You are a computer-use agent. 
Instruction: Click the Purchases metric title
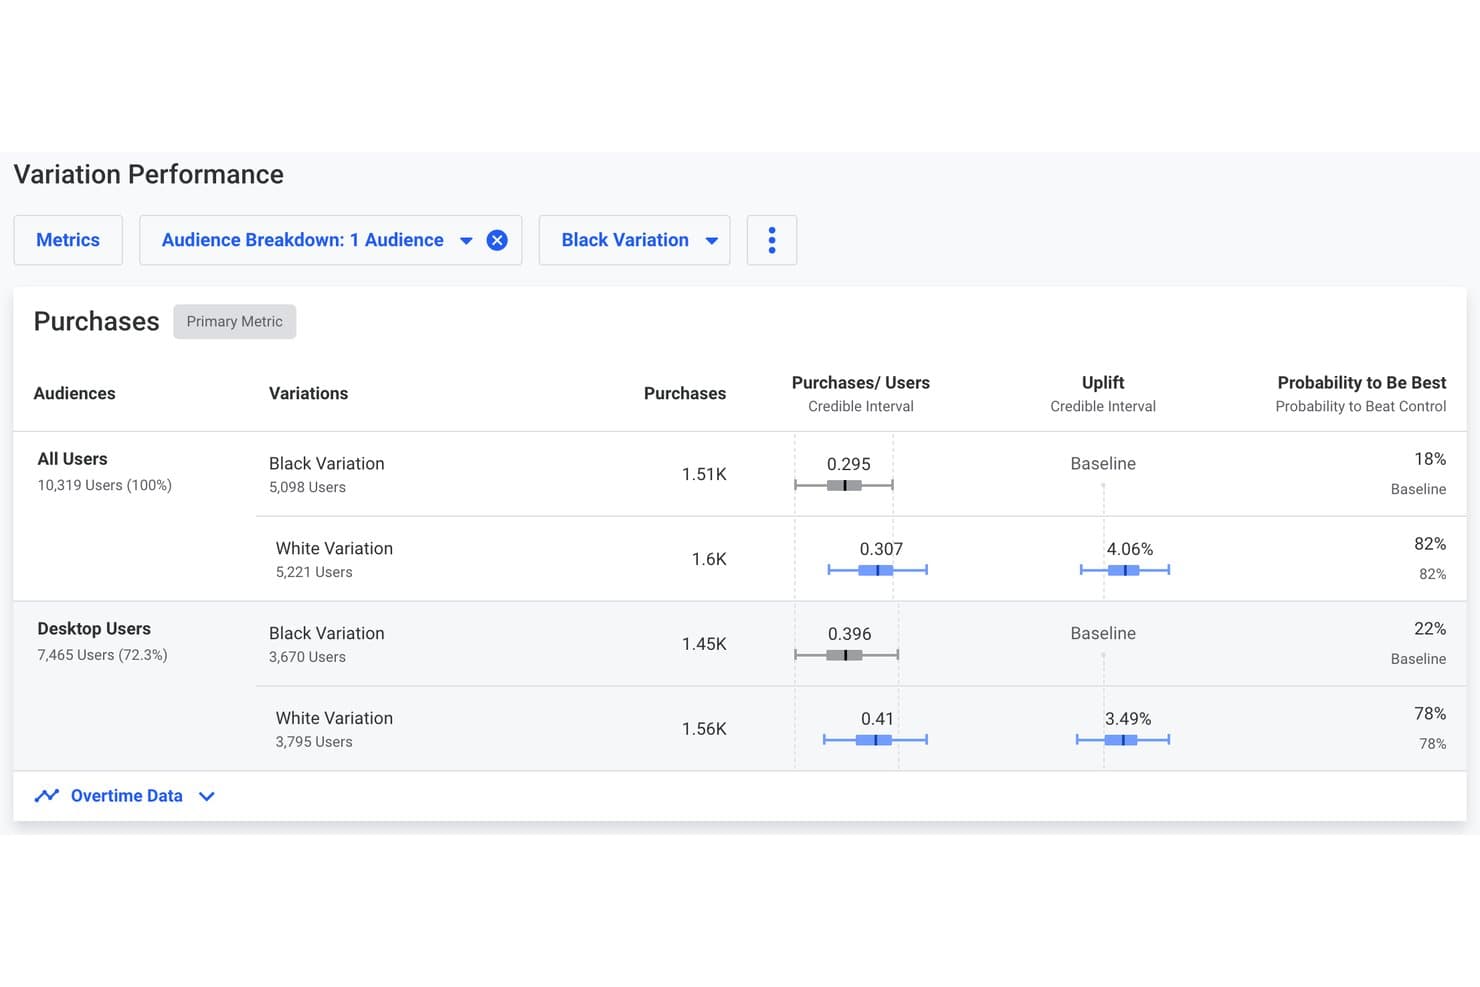click(x=97, y=322)
